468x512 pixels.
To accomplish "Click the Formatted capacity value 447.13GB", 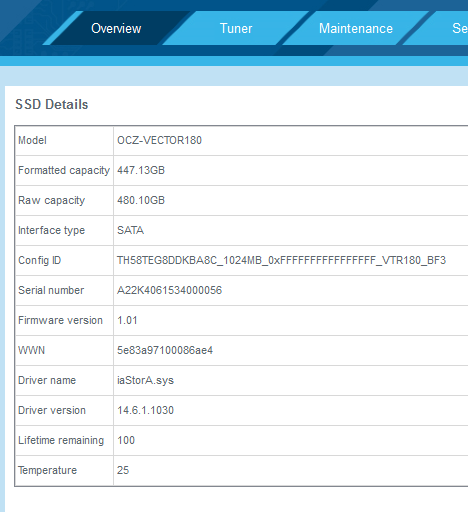I will pos(141,170).
